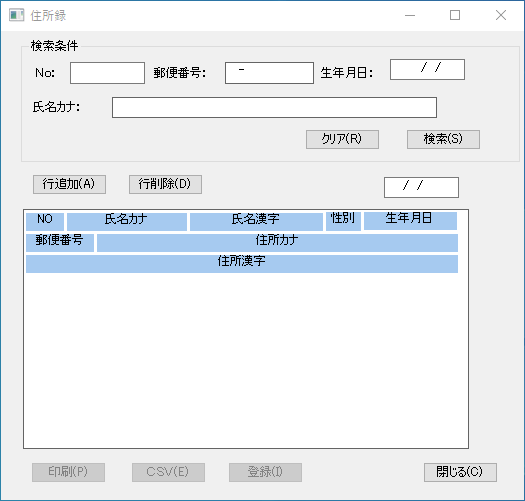Screen dimensions: 525x501
Task: Click the 生年月日 column header in grid
Action: tap(410, 221)
